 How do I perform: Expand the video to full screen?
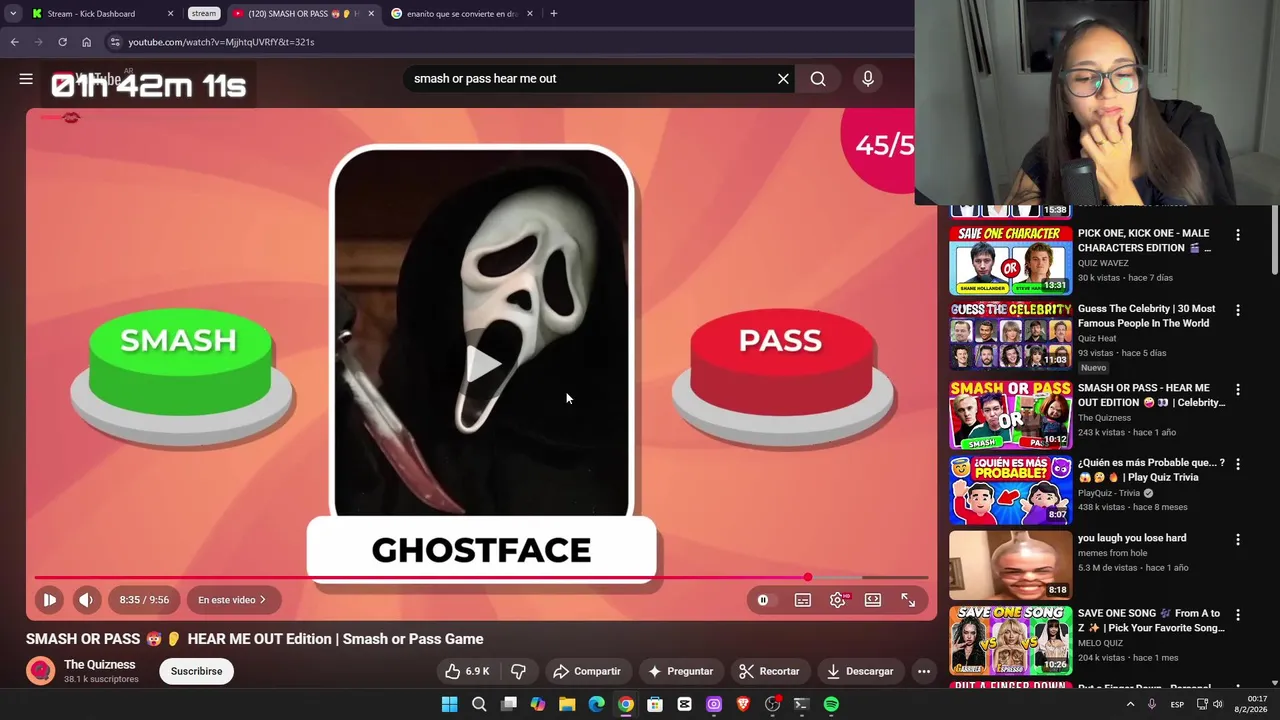(908, 600)
